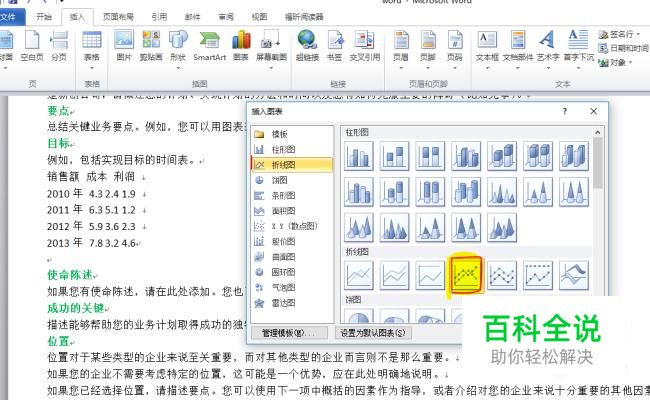
Task: Select 面积图 in the chart type list
Action: (292, 211)
